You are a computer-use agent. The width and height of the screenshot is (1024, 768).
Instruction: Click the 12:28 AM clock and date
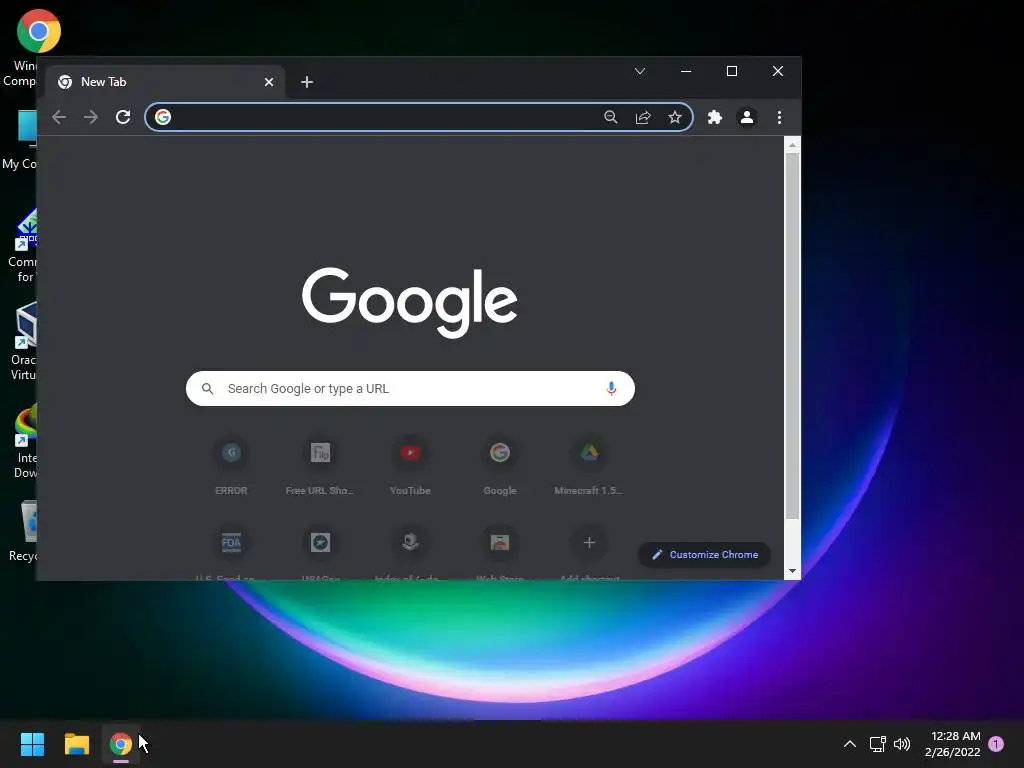click(953, 744)
